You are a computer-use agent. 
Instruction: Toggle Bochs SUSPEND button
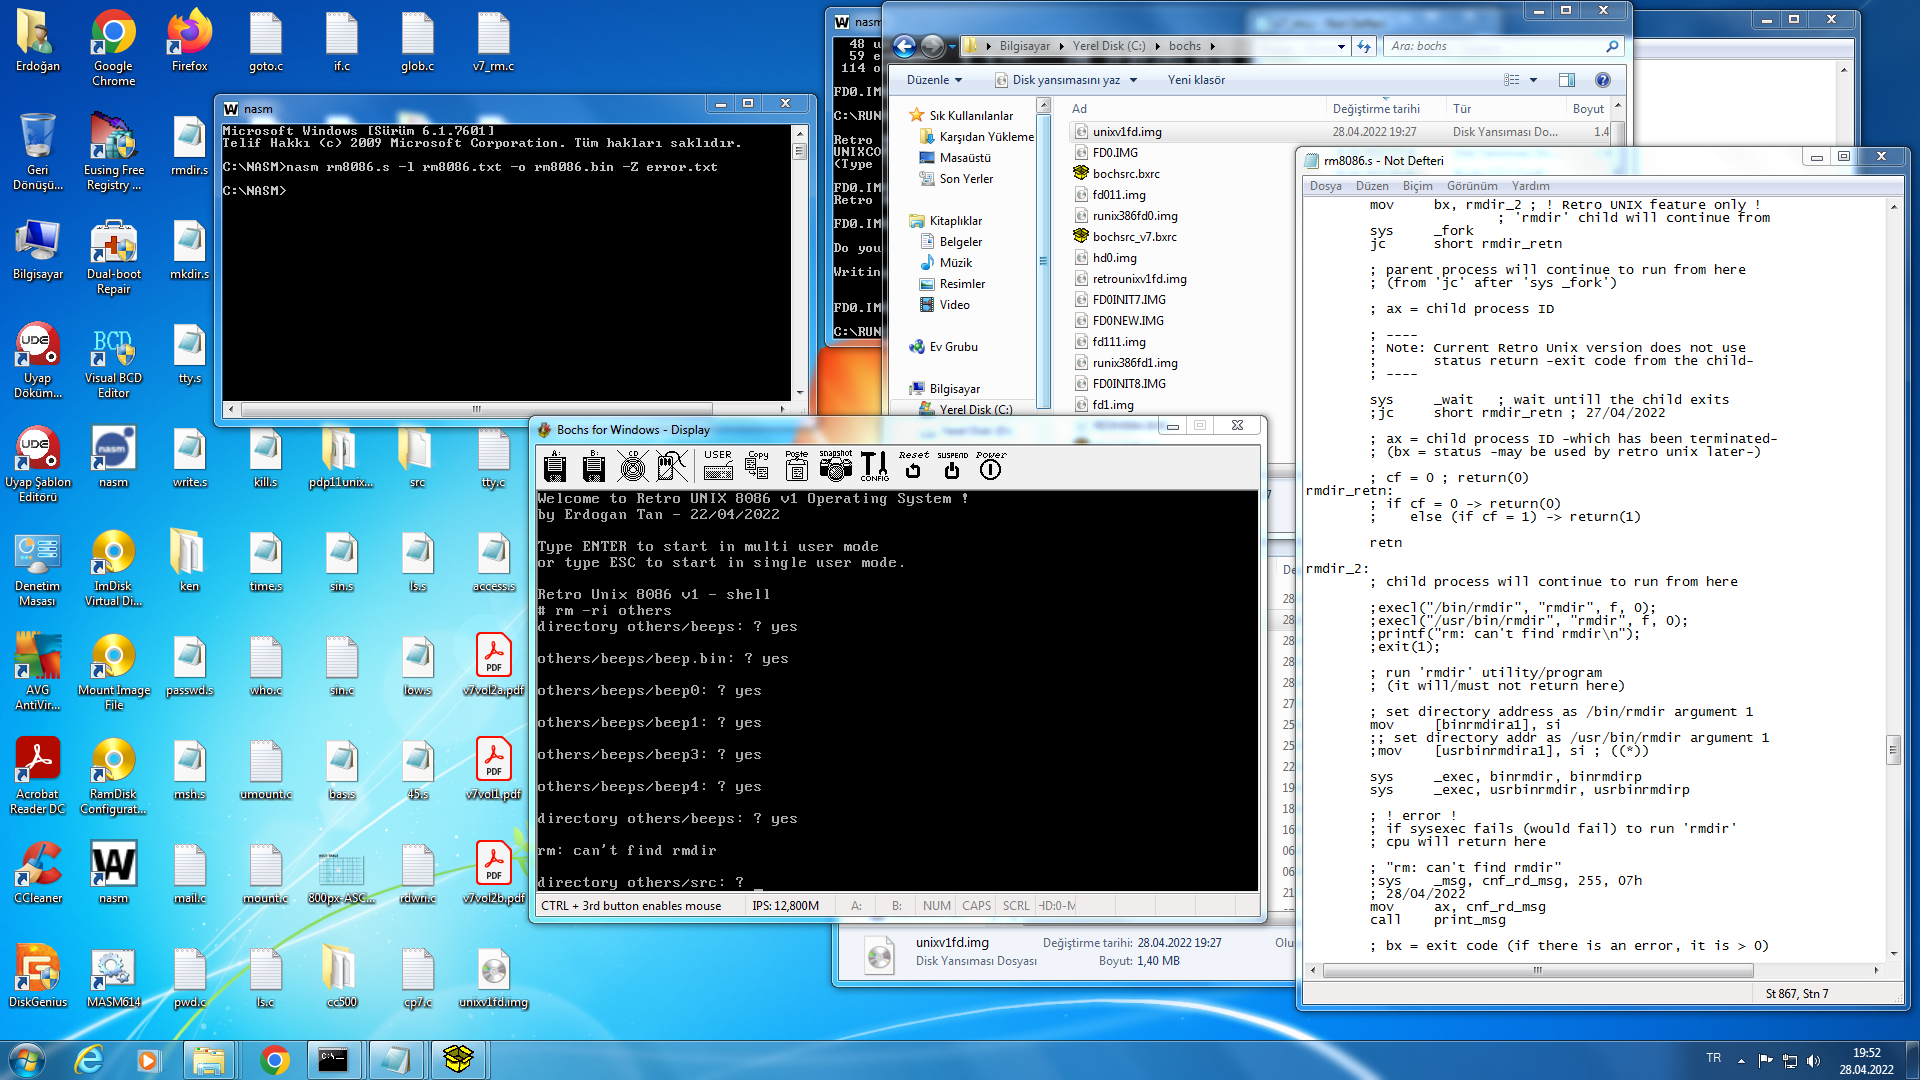point(952,466)
